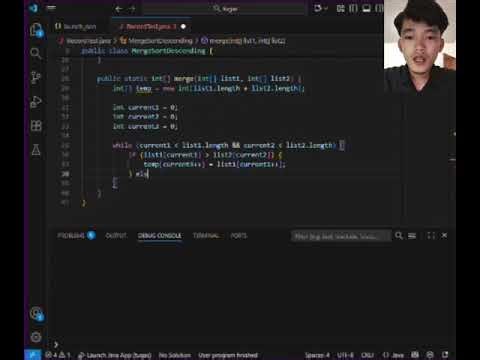Open the Manage gear settings
This screenshot has width=480, height=360.
pyautogui.click(x=36, y=337)
